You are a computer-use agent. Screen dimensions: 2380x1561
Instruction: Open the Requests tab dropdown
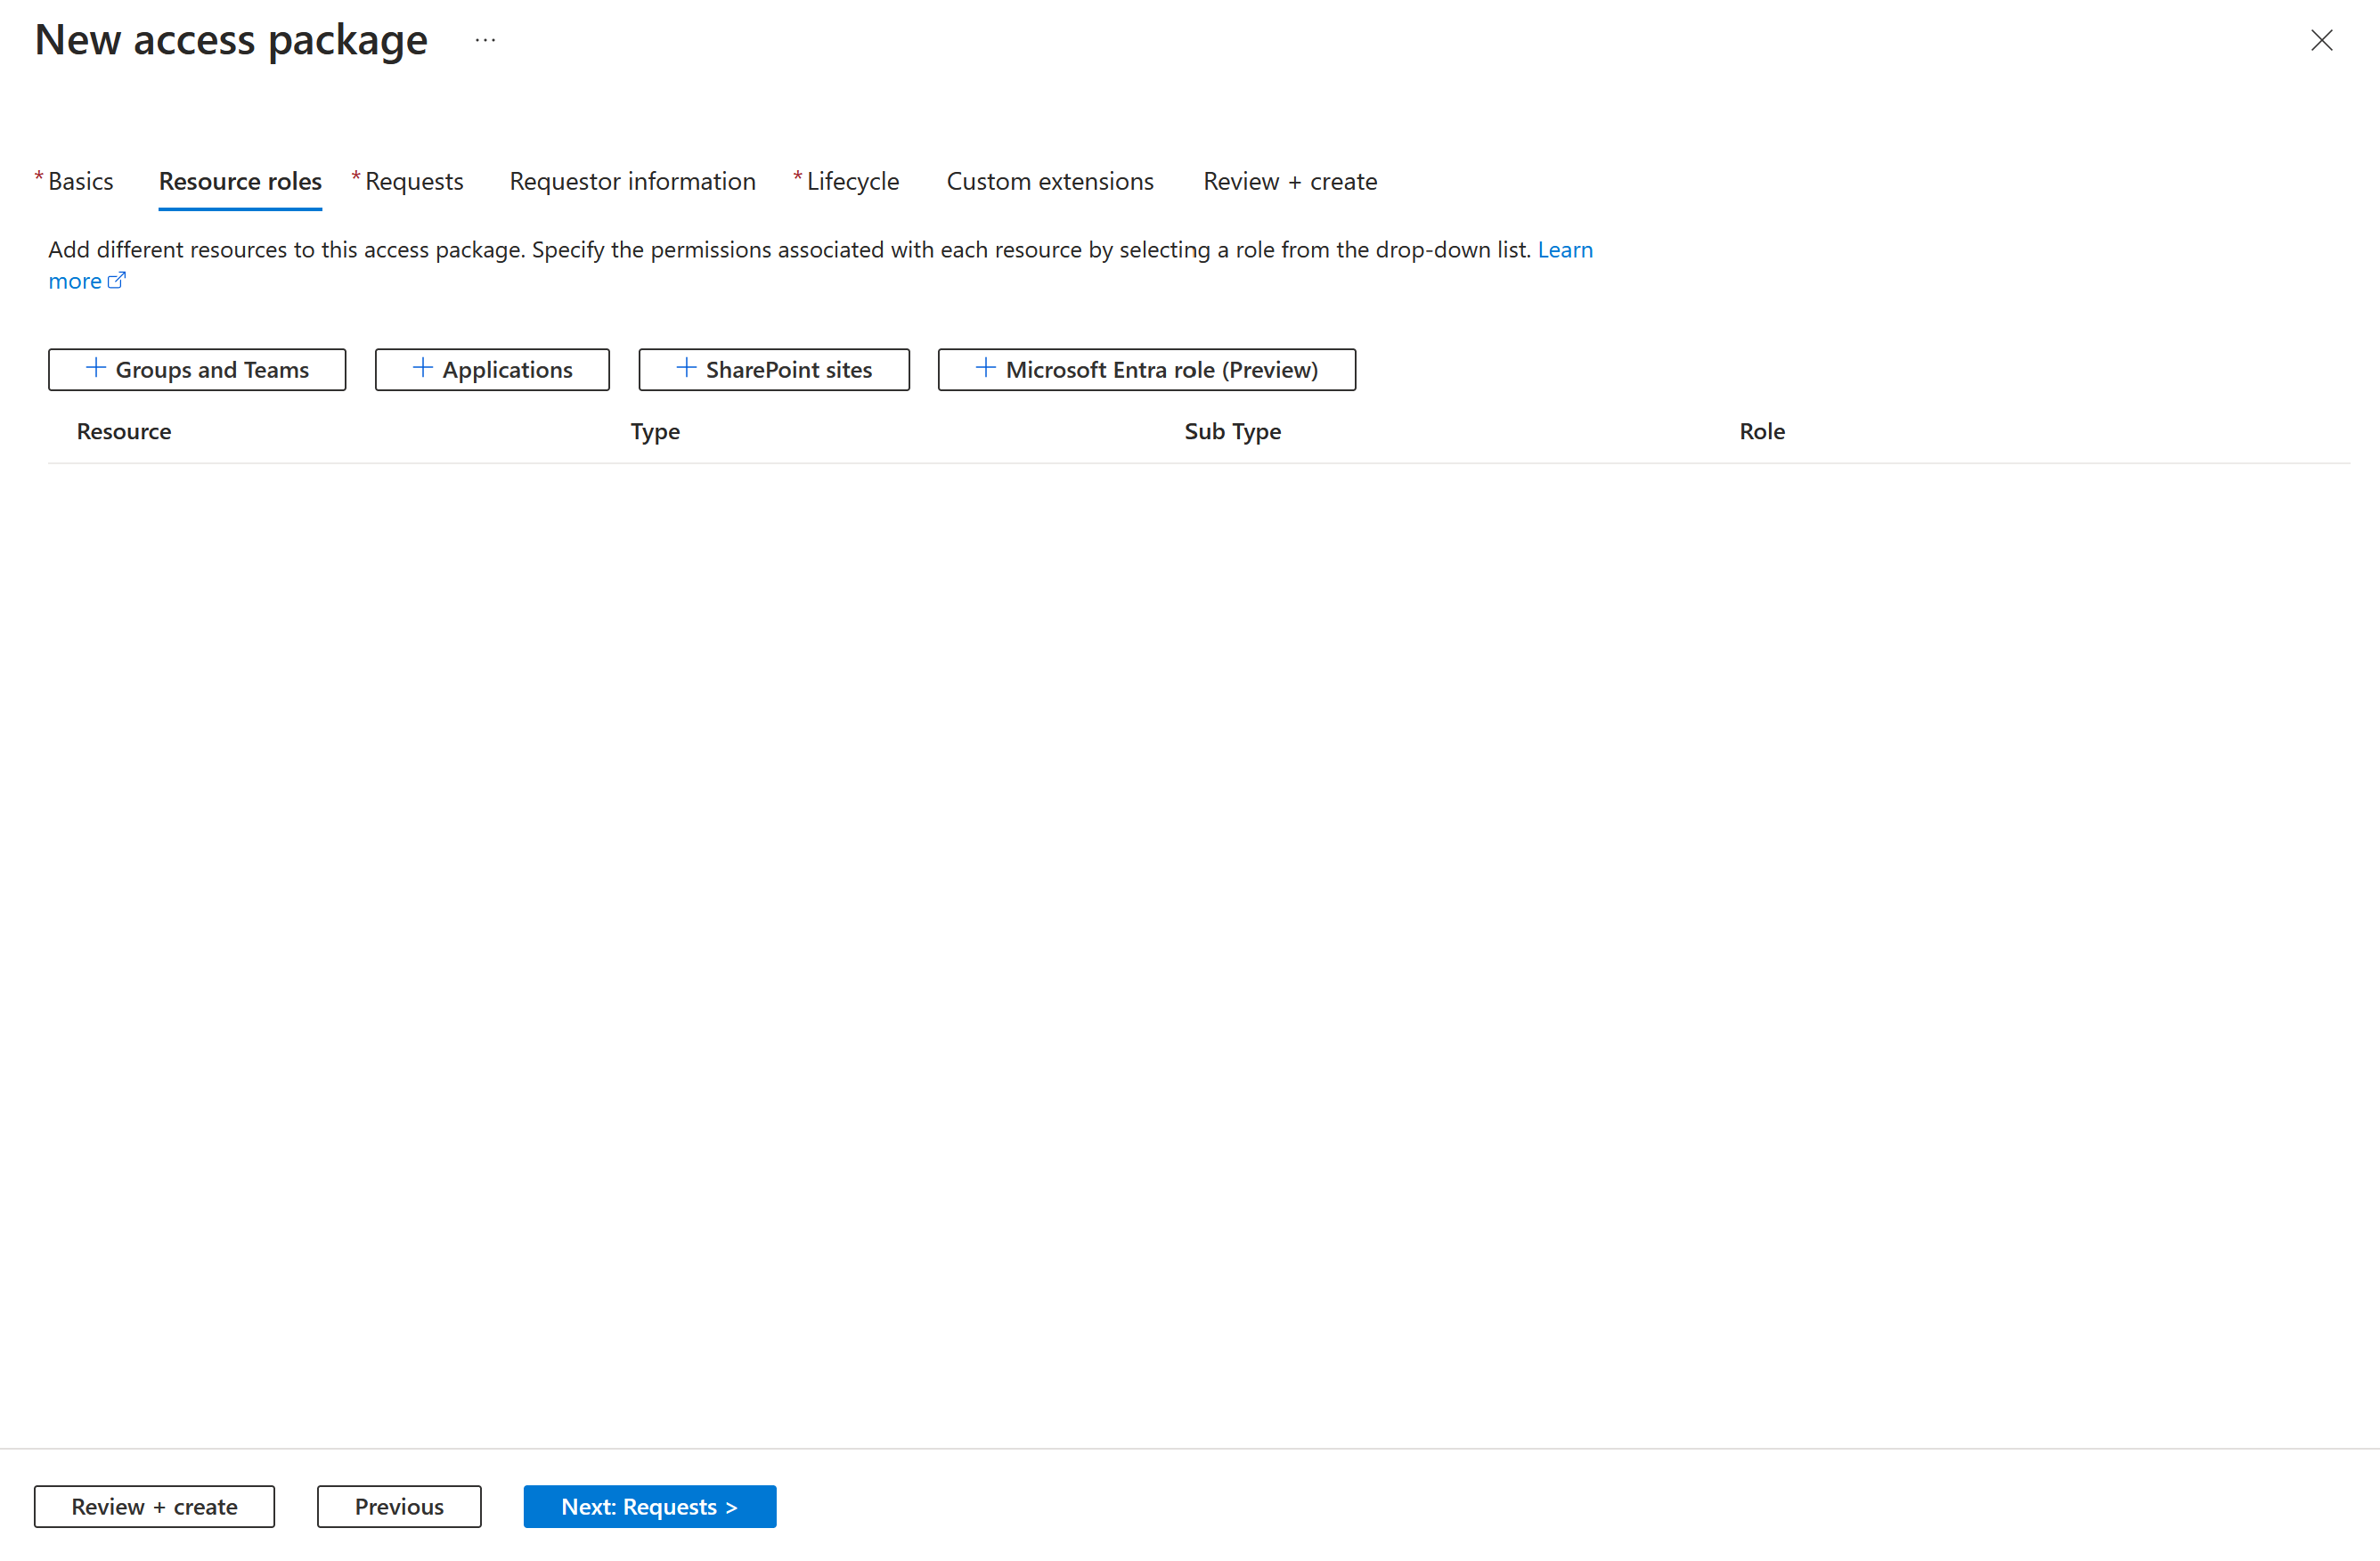tap(411, 179)
